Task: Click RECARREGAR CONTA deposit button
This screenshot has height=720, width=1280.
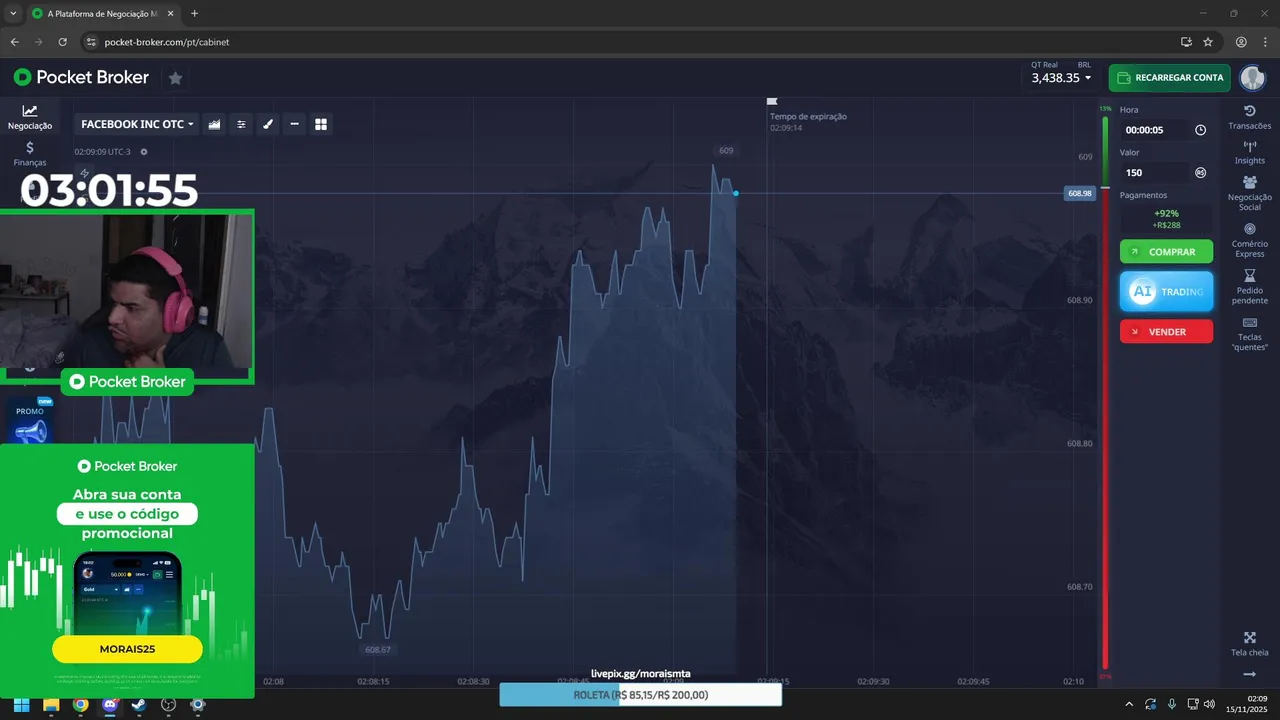Action: pyautogui.click(x=1169, y=77)
